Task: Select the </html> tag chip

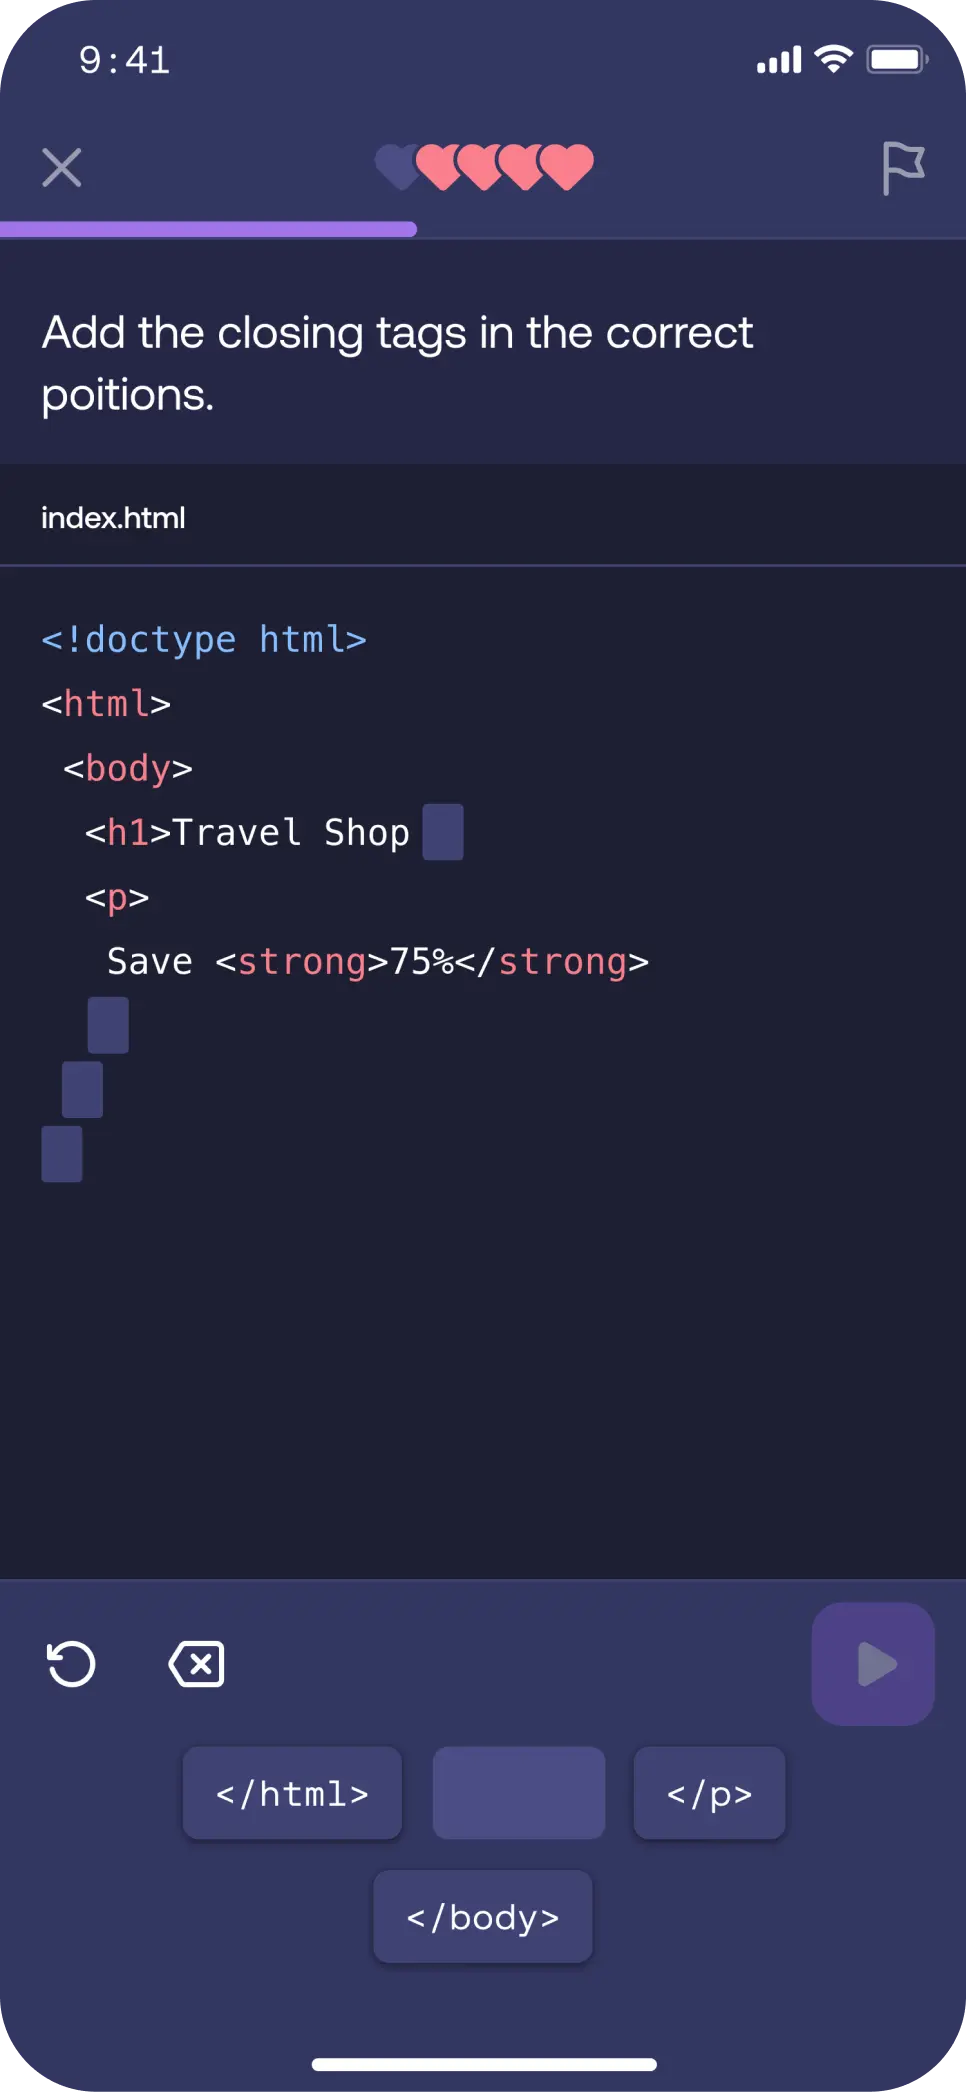Action: click(292, 1794)
